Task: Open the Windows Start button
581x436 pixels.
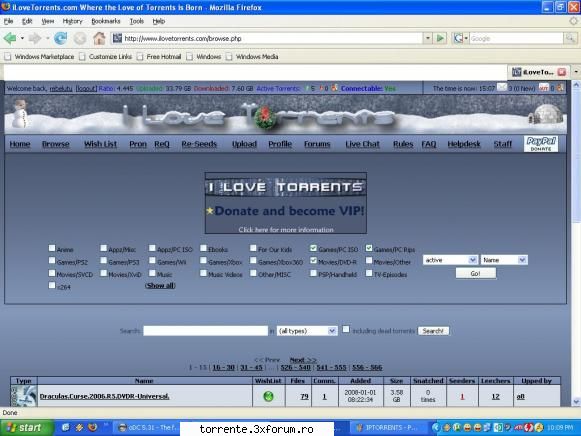Action: 25,428
